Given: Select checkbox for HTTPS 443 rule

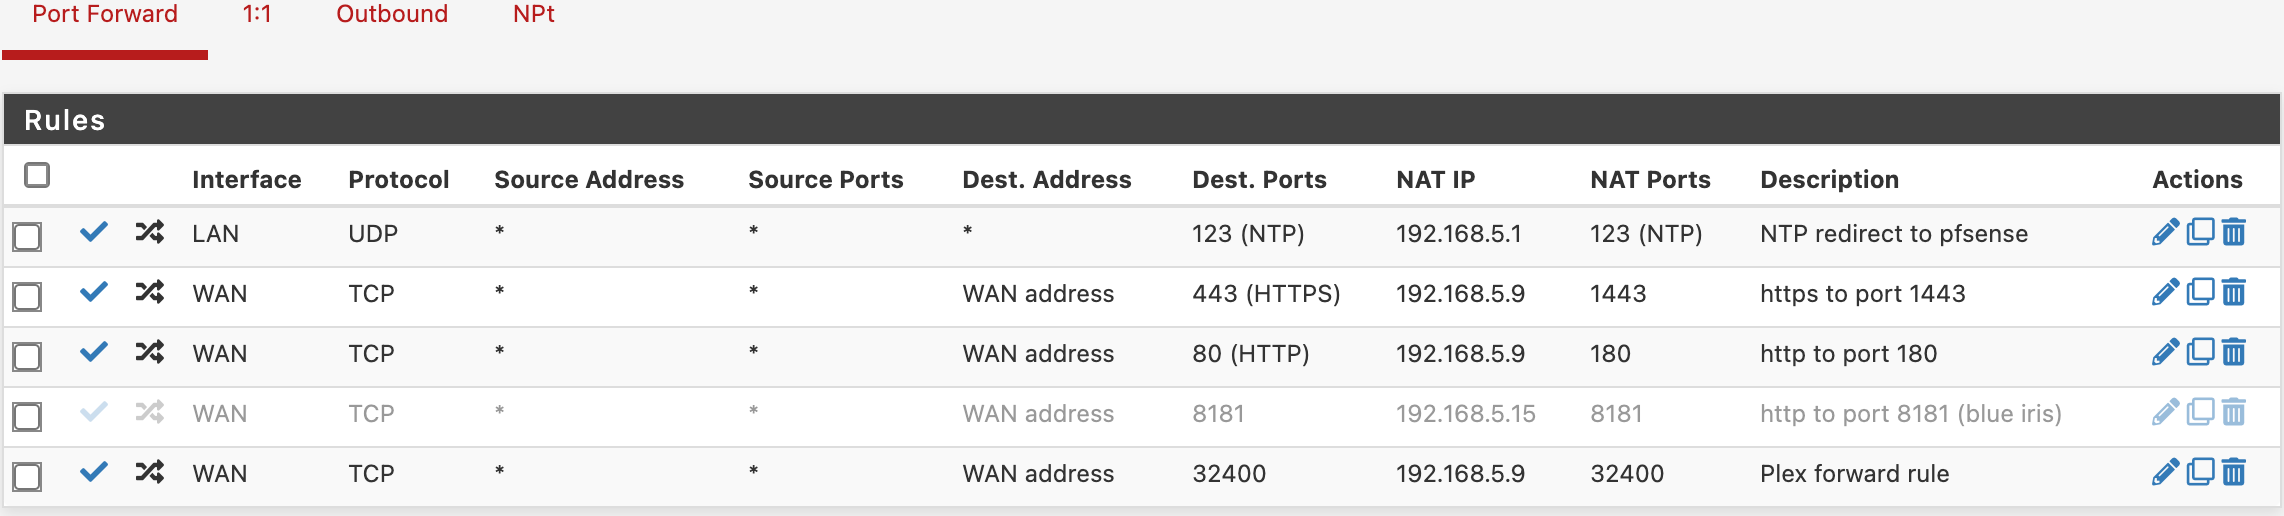Looking at the screenshot, I should point(27,297).
